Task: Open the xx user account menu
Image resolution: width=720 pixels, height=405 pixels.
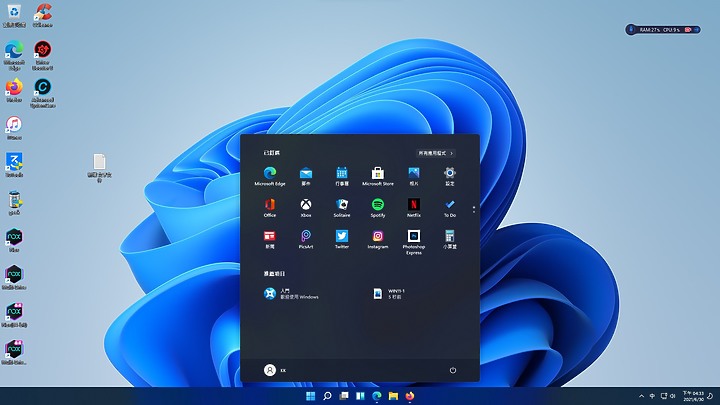Action: pos(275,370)
